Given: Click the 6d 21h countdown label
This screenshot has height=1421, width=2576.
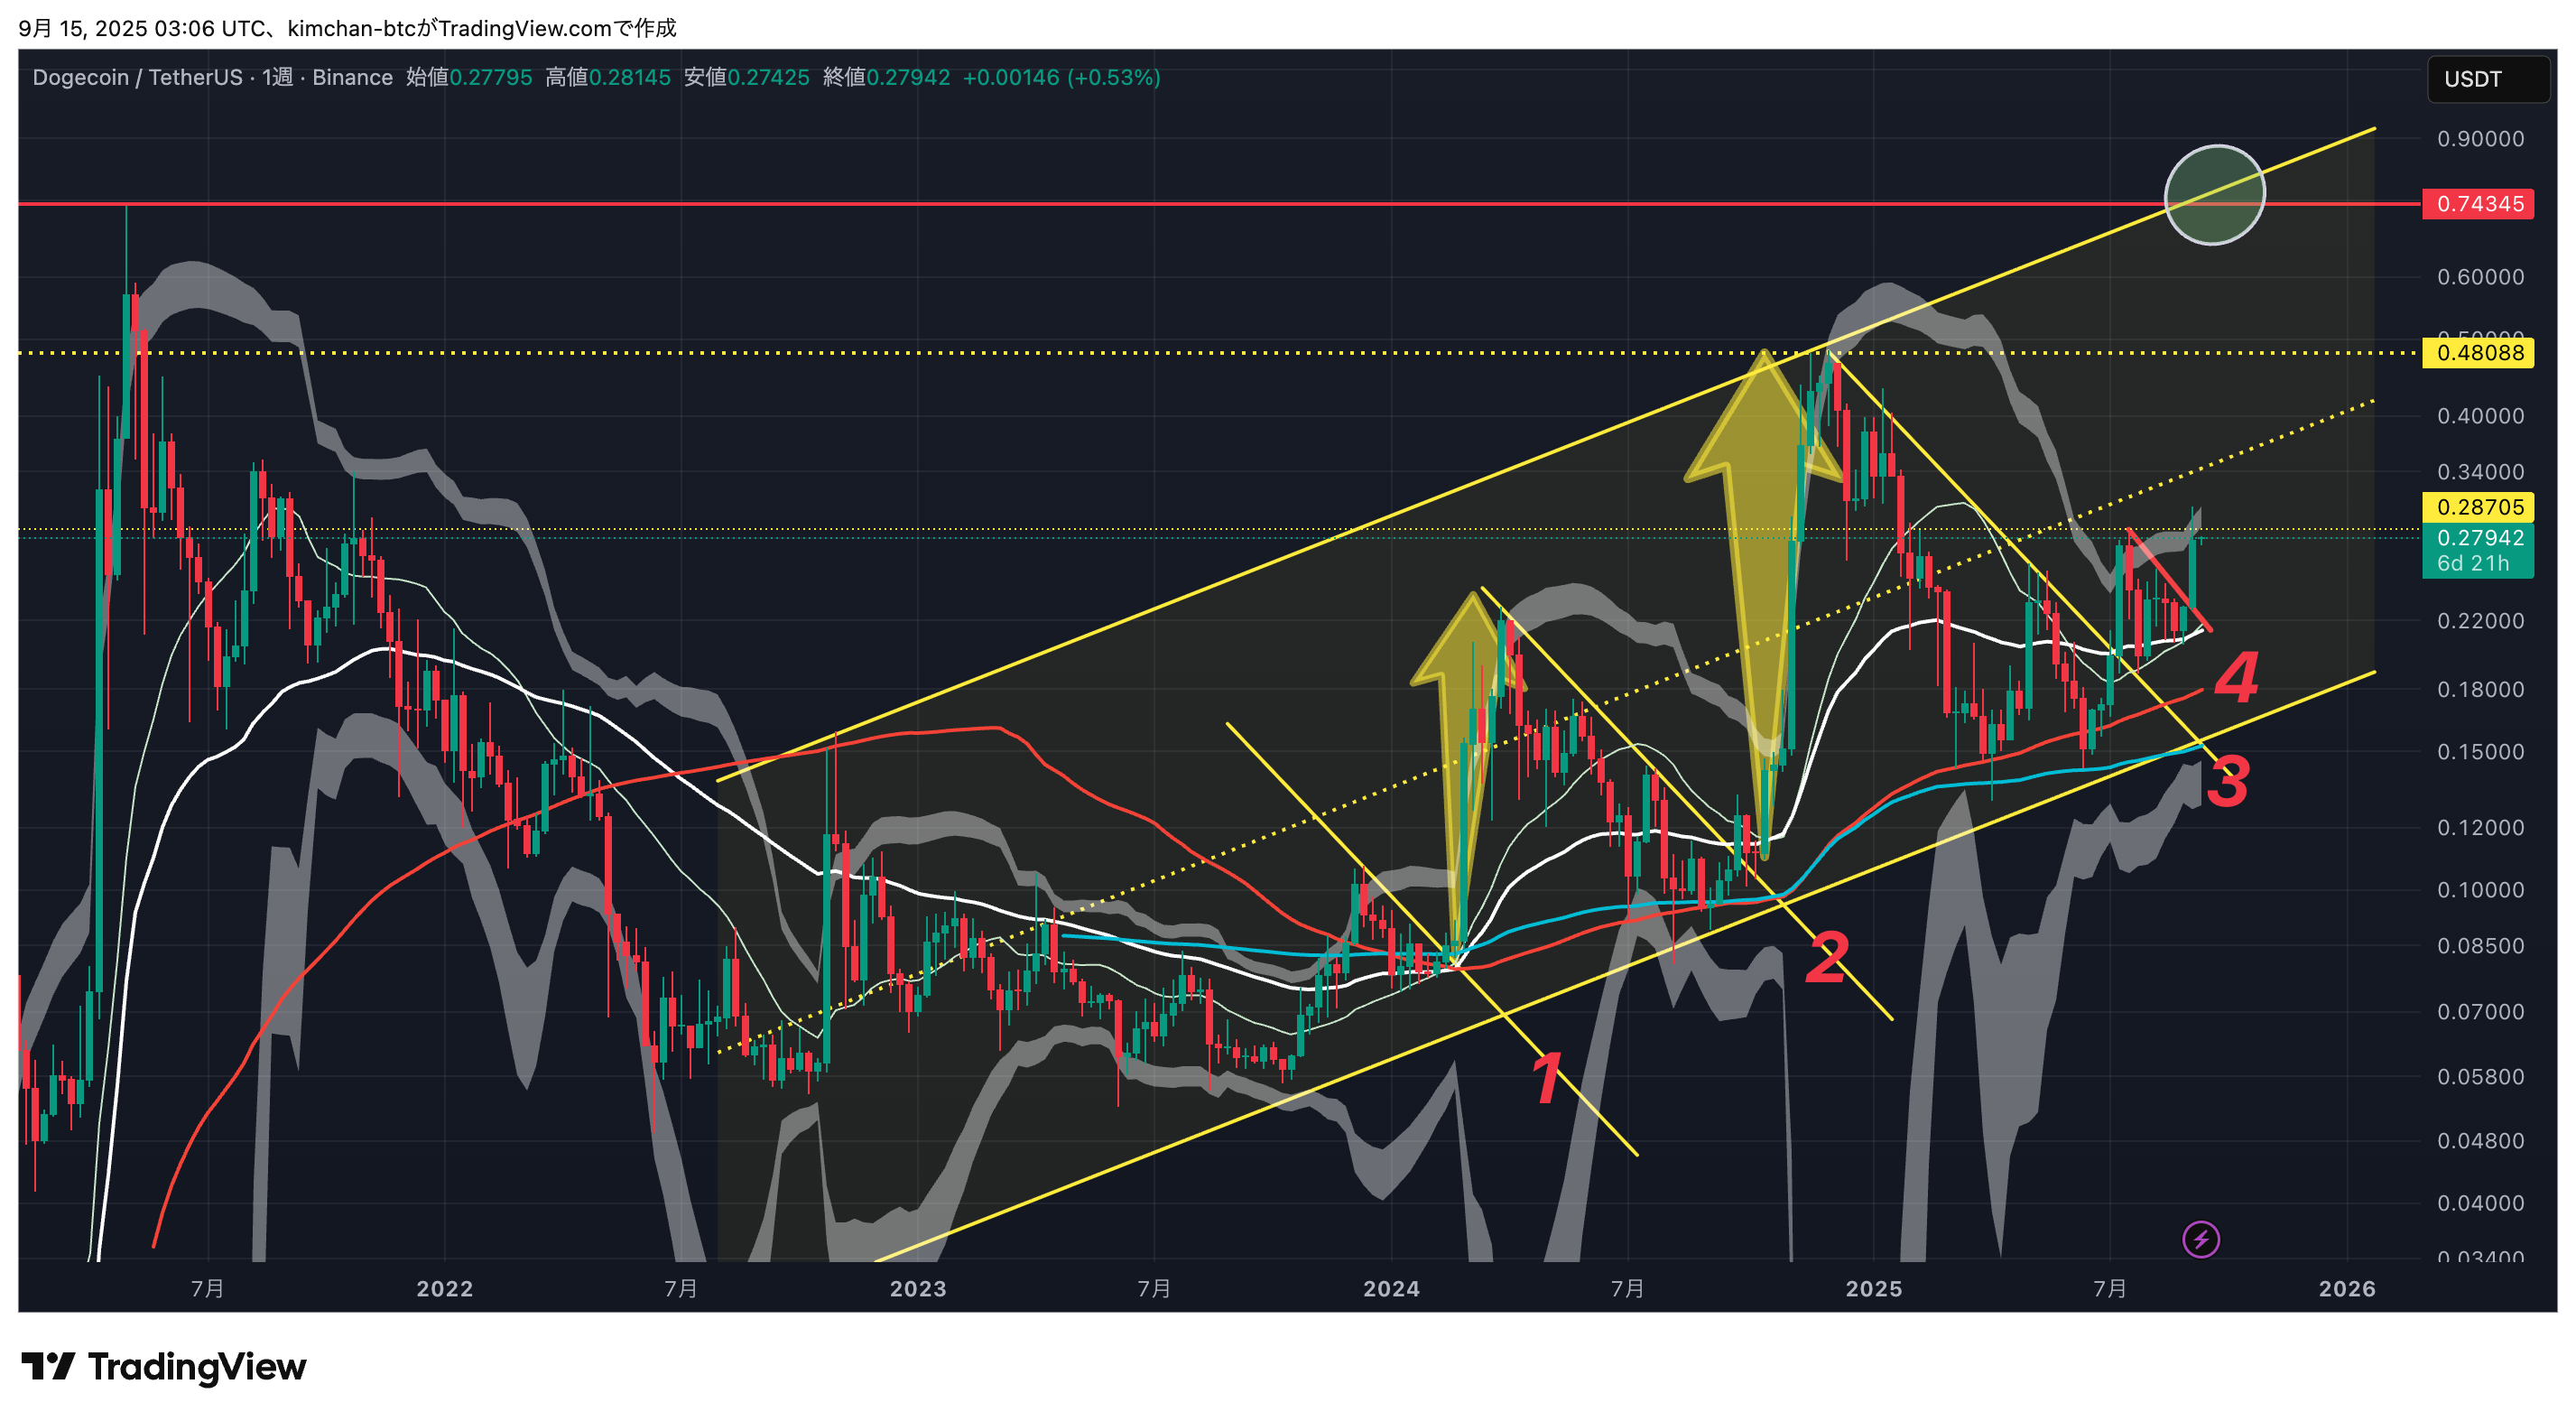Looking at the screenshot, I should coord(2473,564).
